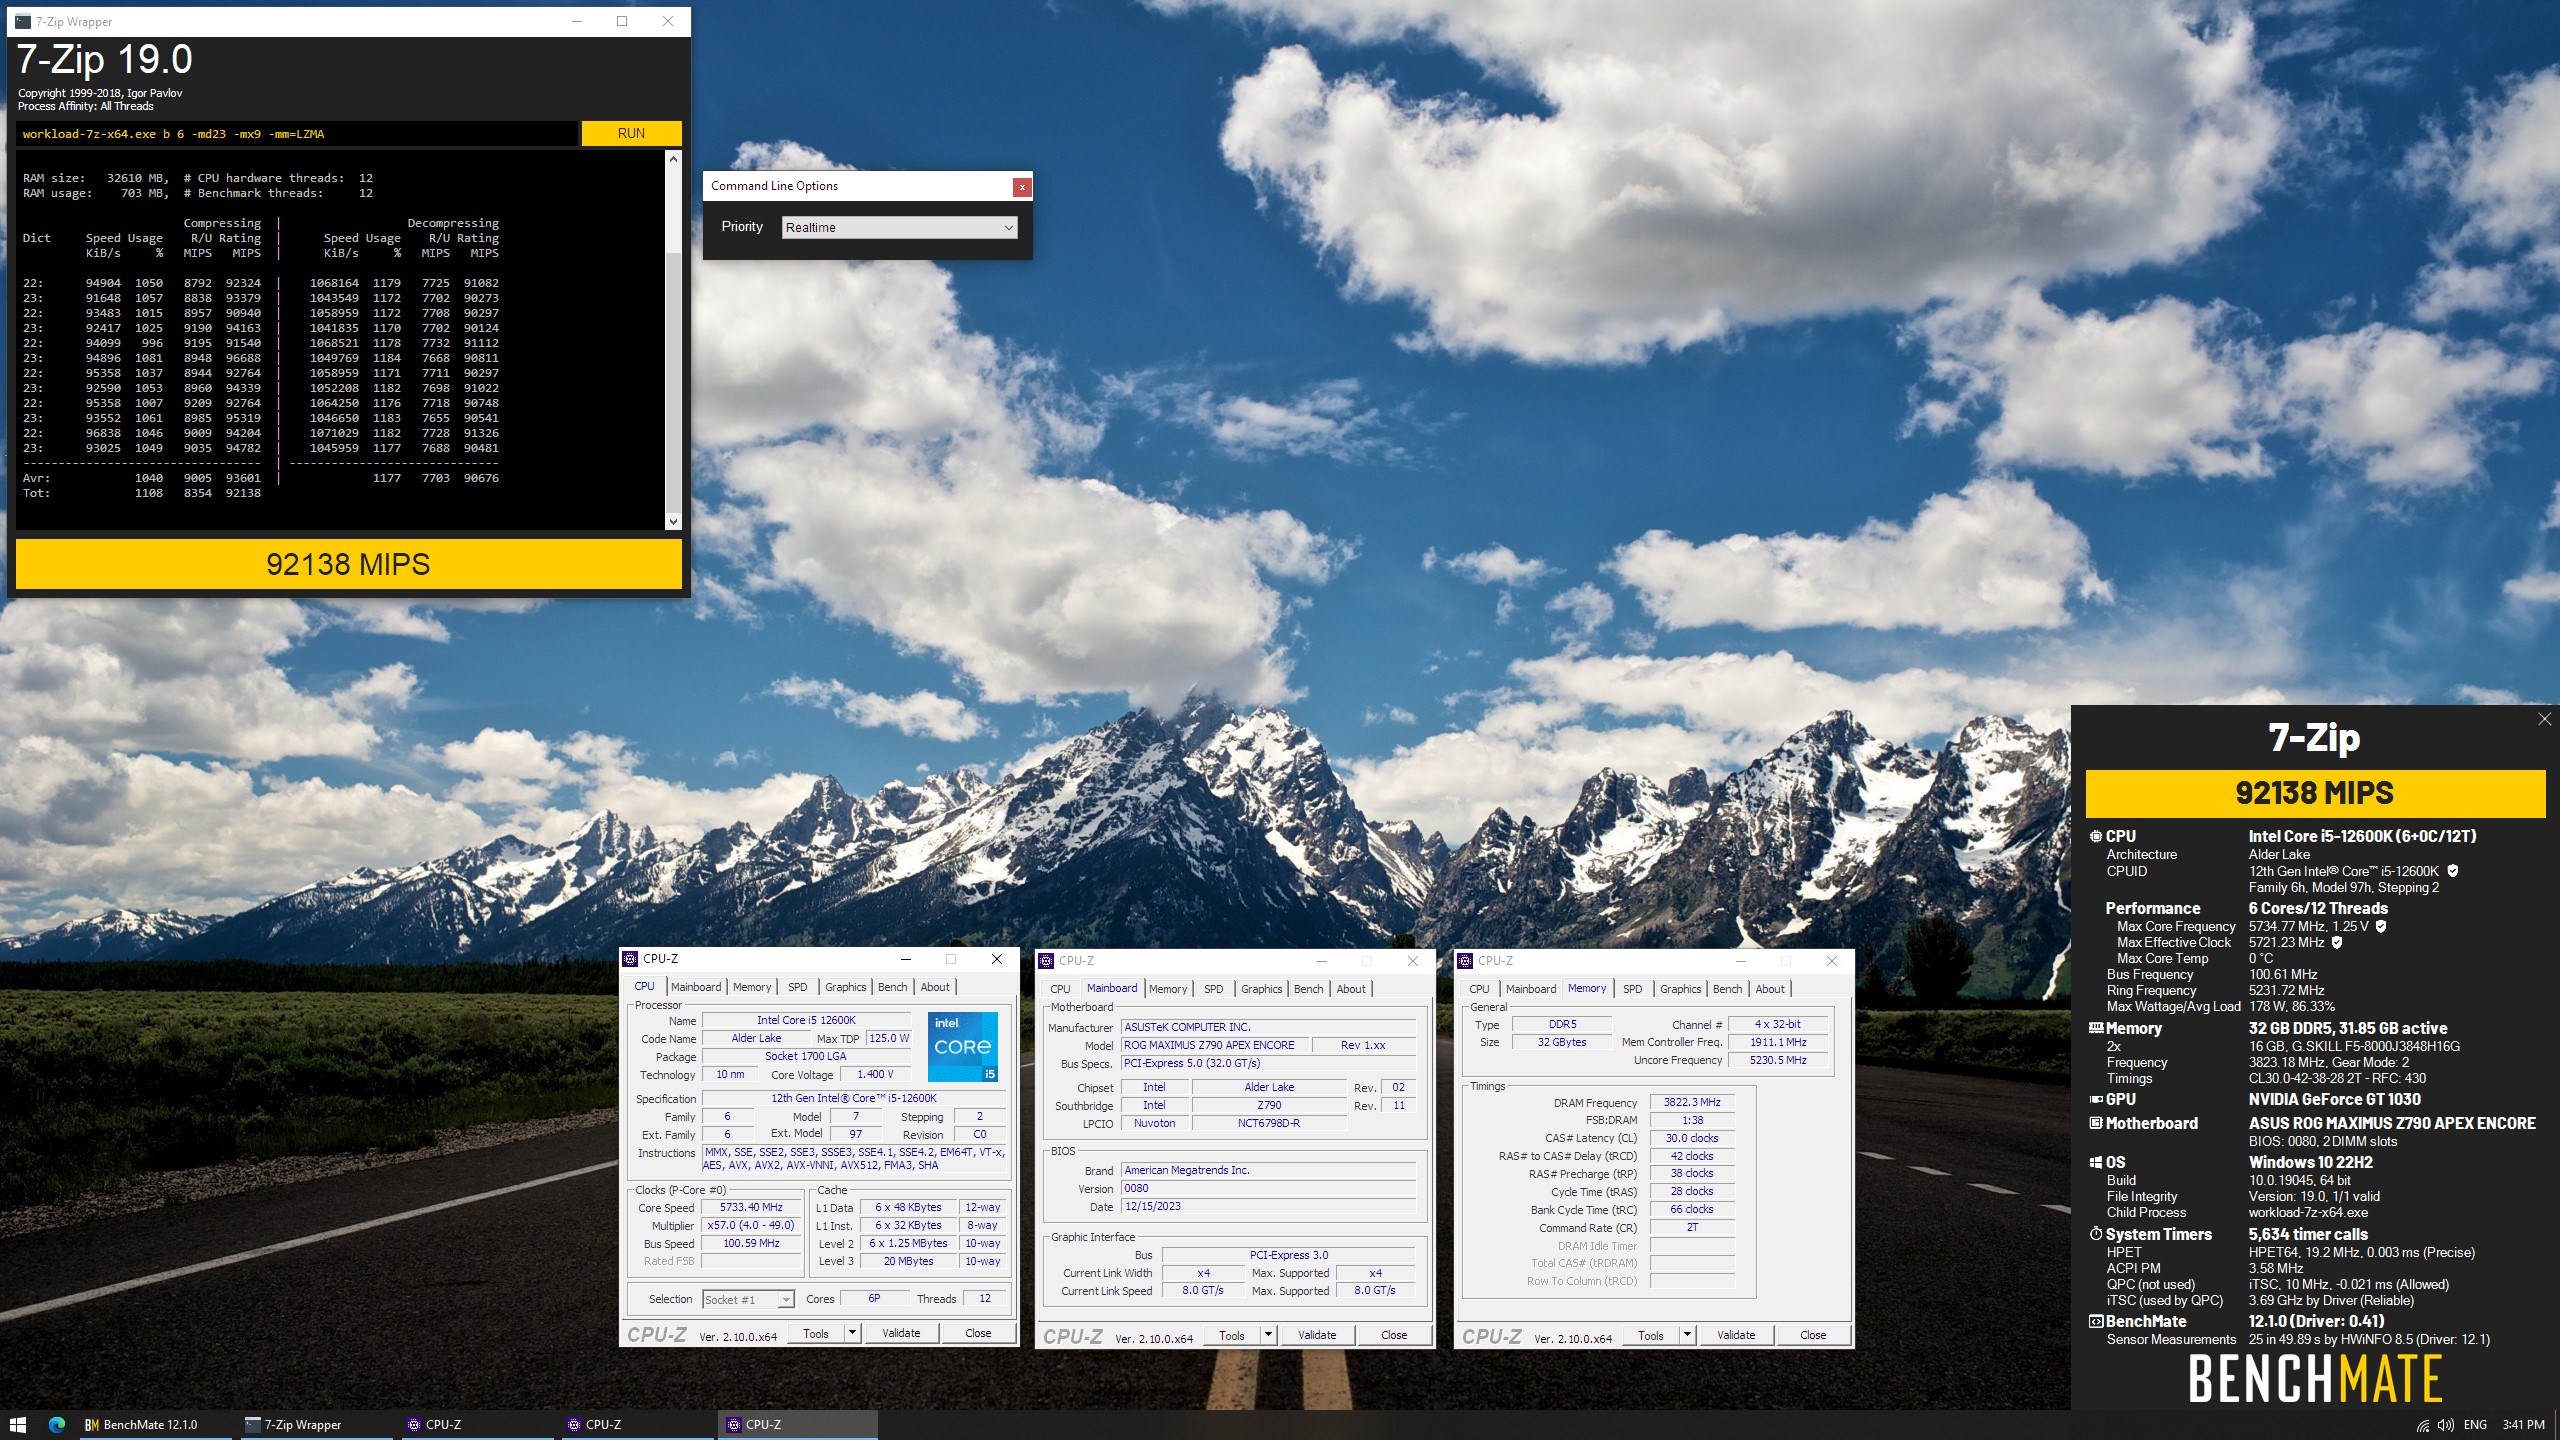Open the Memory tab in first CPU-Z window
The height and width of the screenshot is (1440, 2560).
click(x=752, y=987)
